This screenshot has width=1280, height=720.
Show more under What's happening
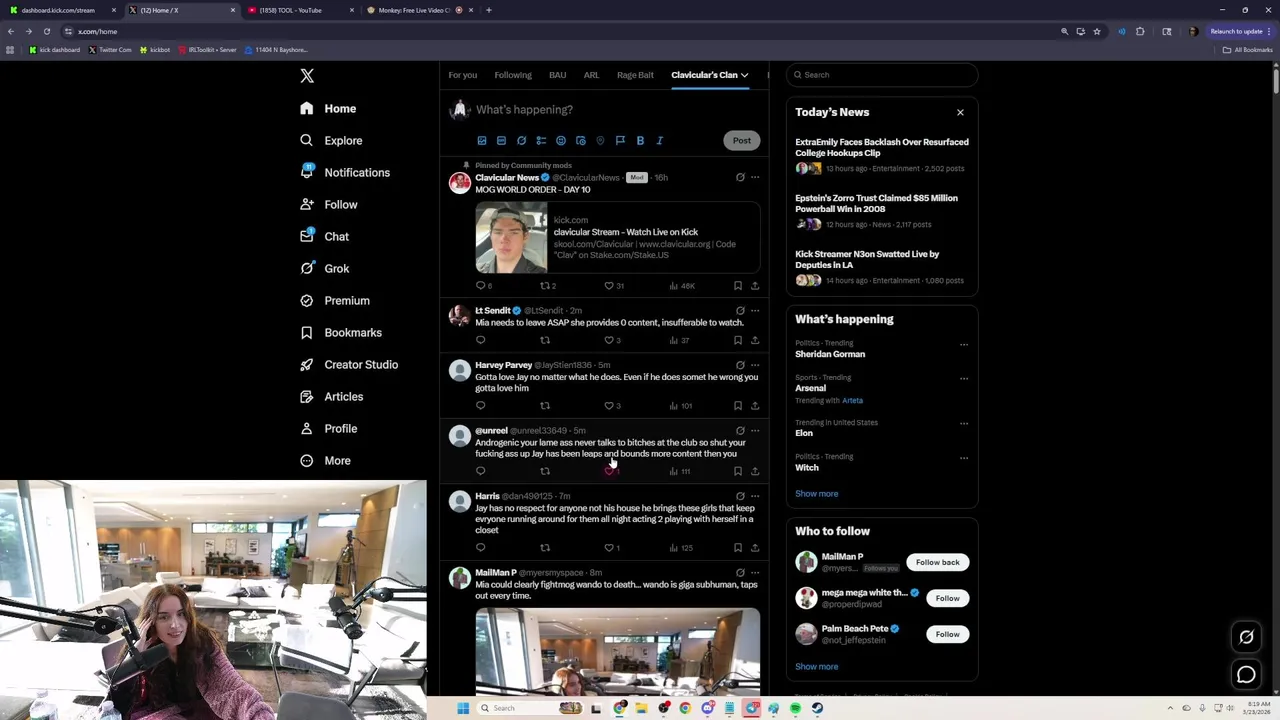(x=816, y=494)
